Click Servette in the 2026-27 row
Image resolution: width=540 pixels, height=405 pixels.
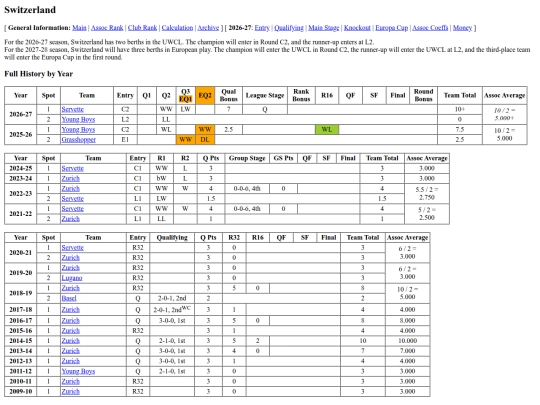pos(73,109)
